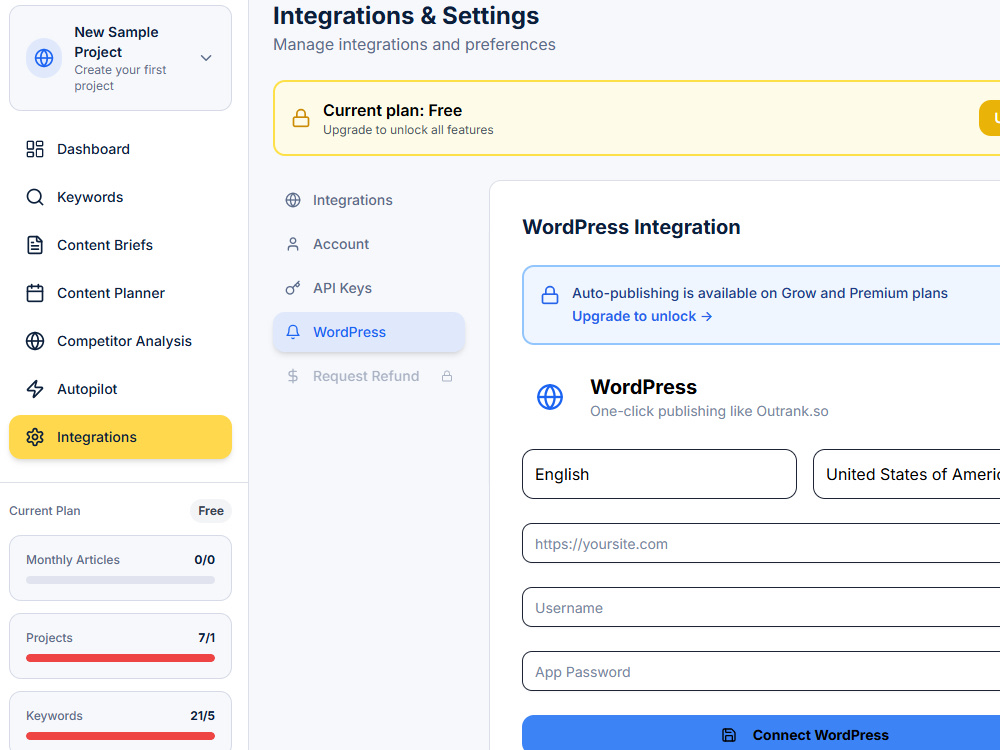Click the Content Briefs document icon
The height and width of the screenshot is (750, 1000).
(35, 245)
